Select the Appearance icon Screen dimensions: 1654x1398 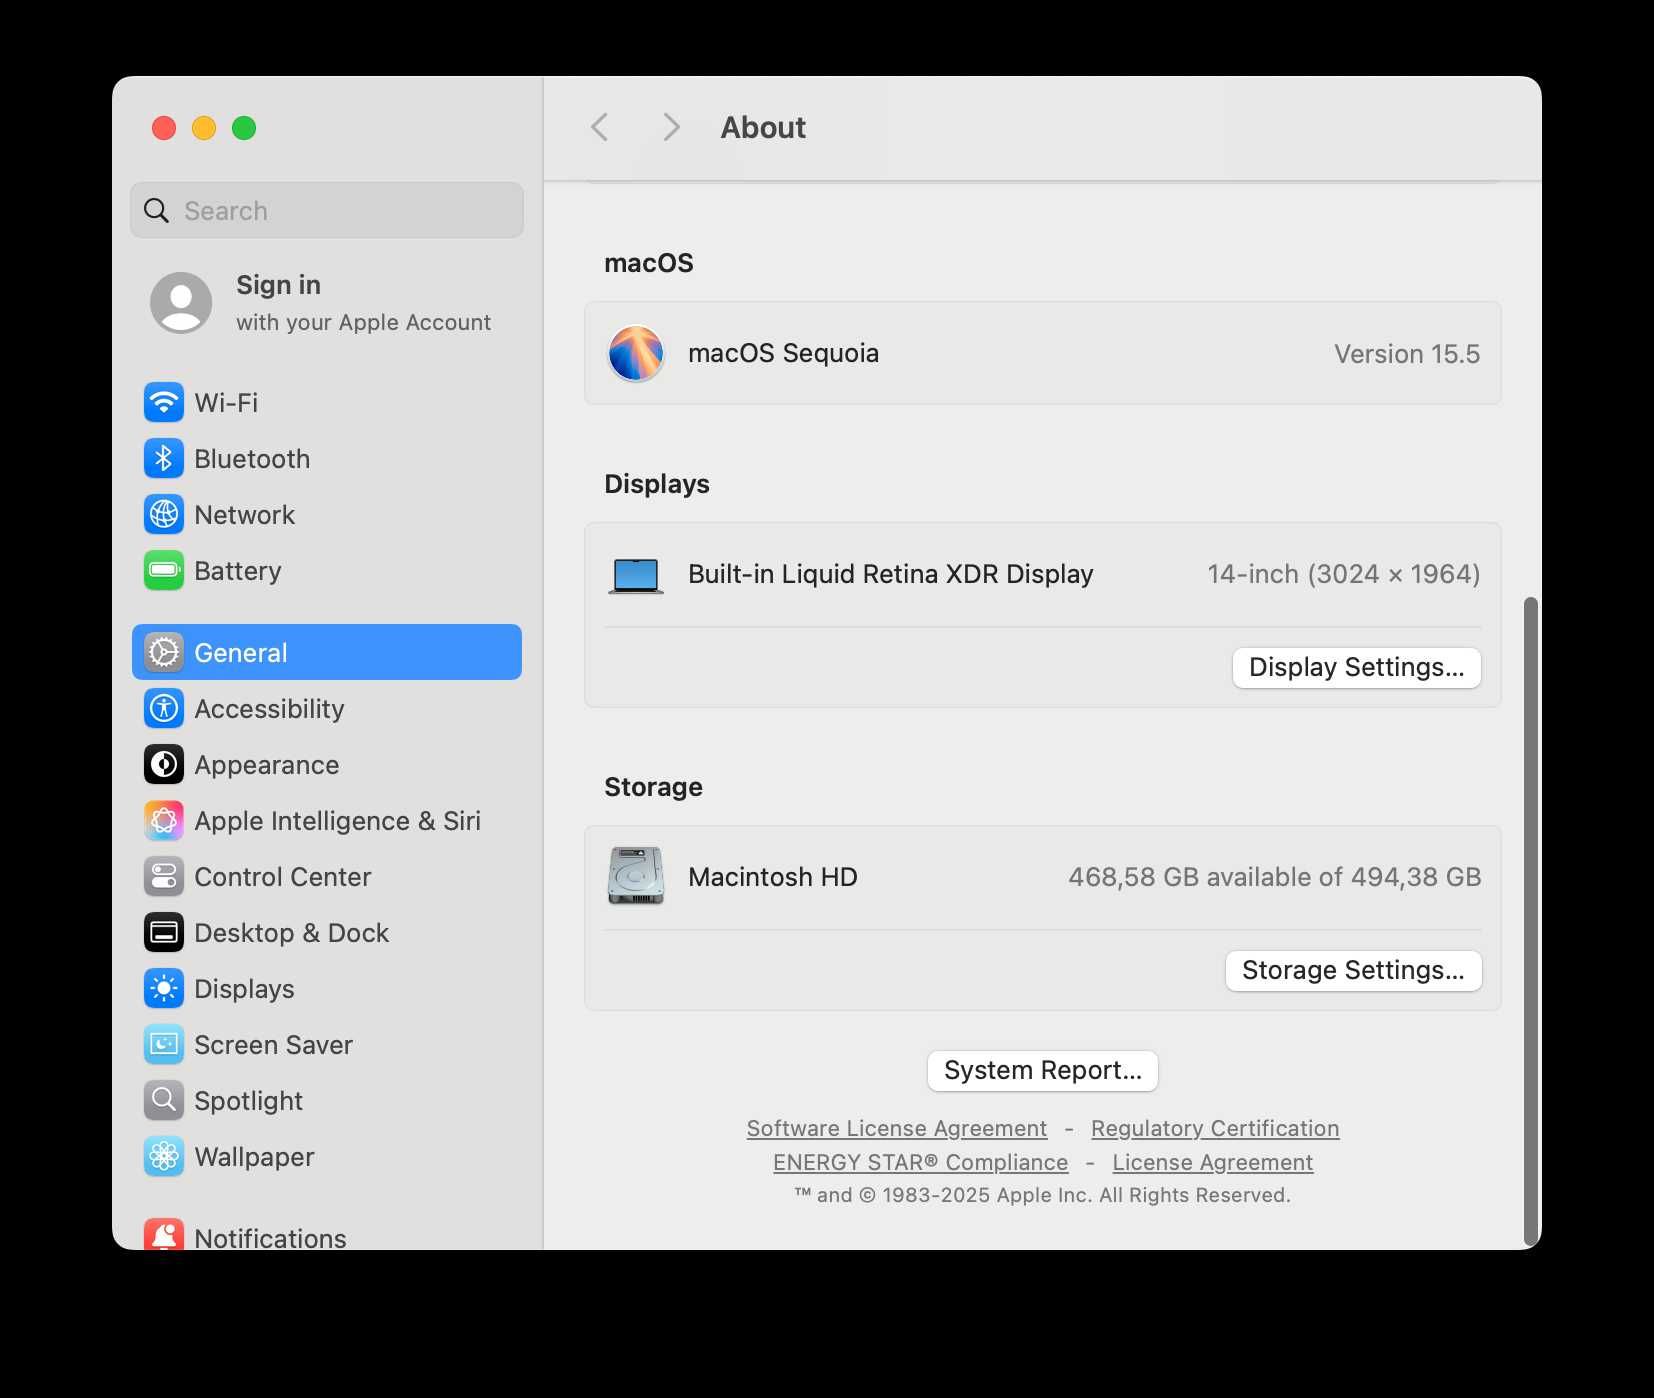coord(164,765)
